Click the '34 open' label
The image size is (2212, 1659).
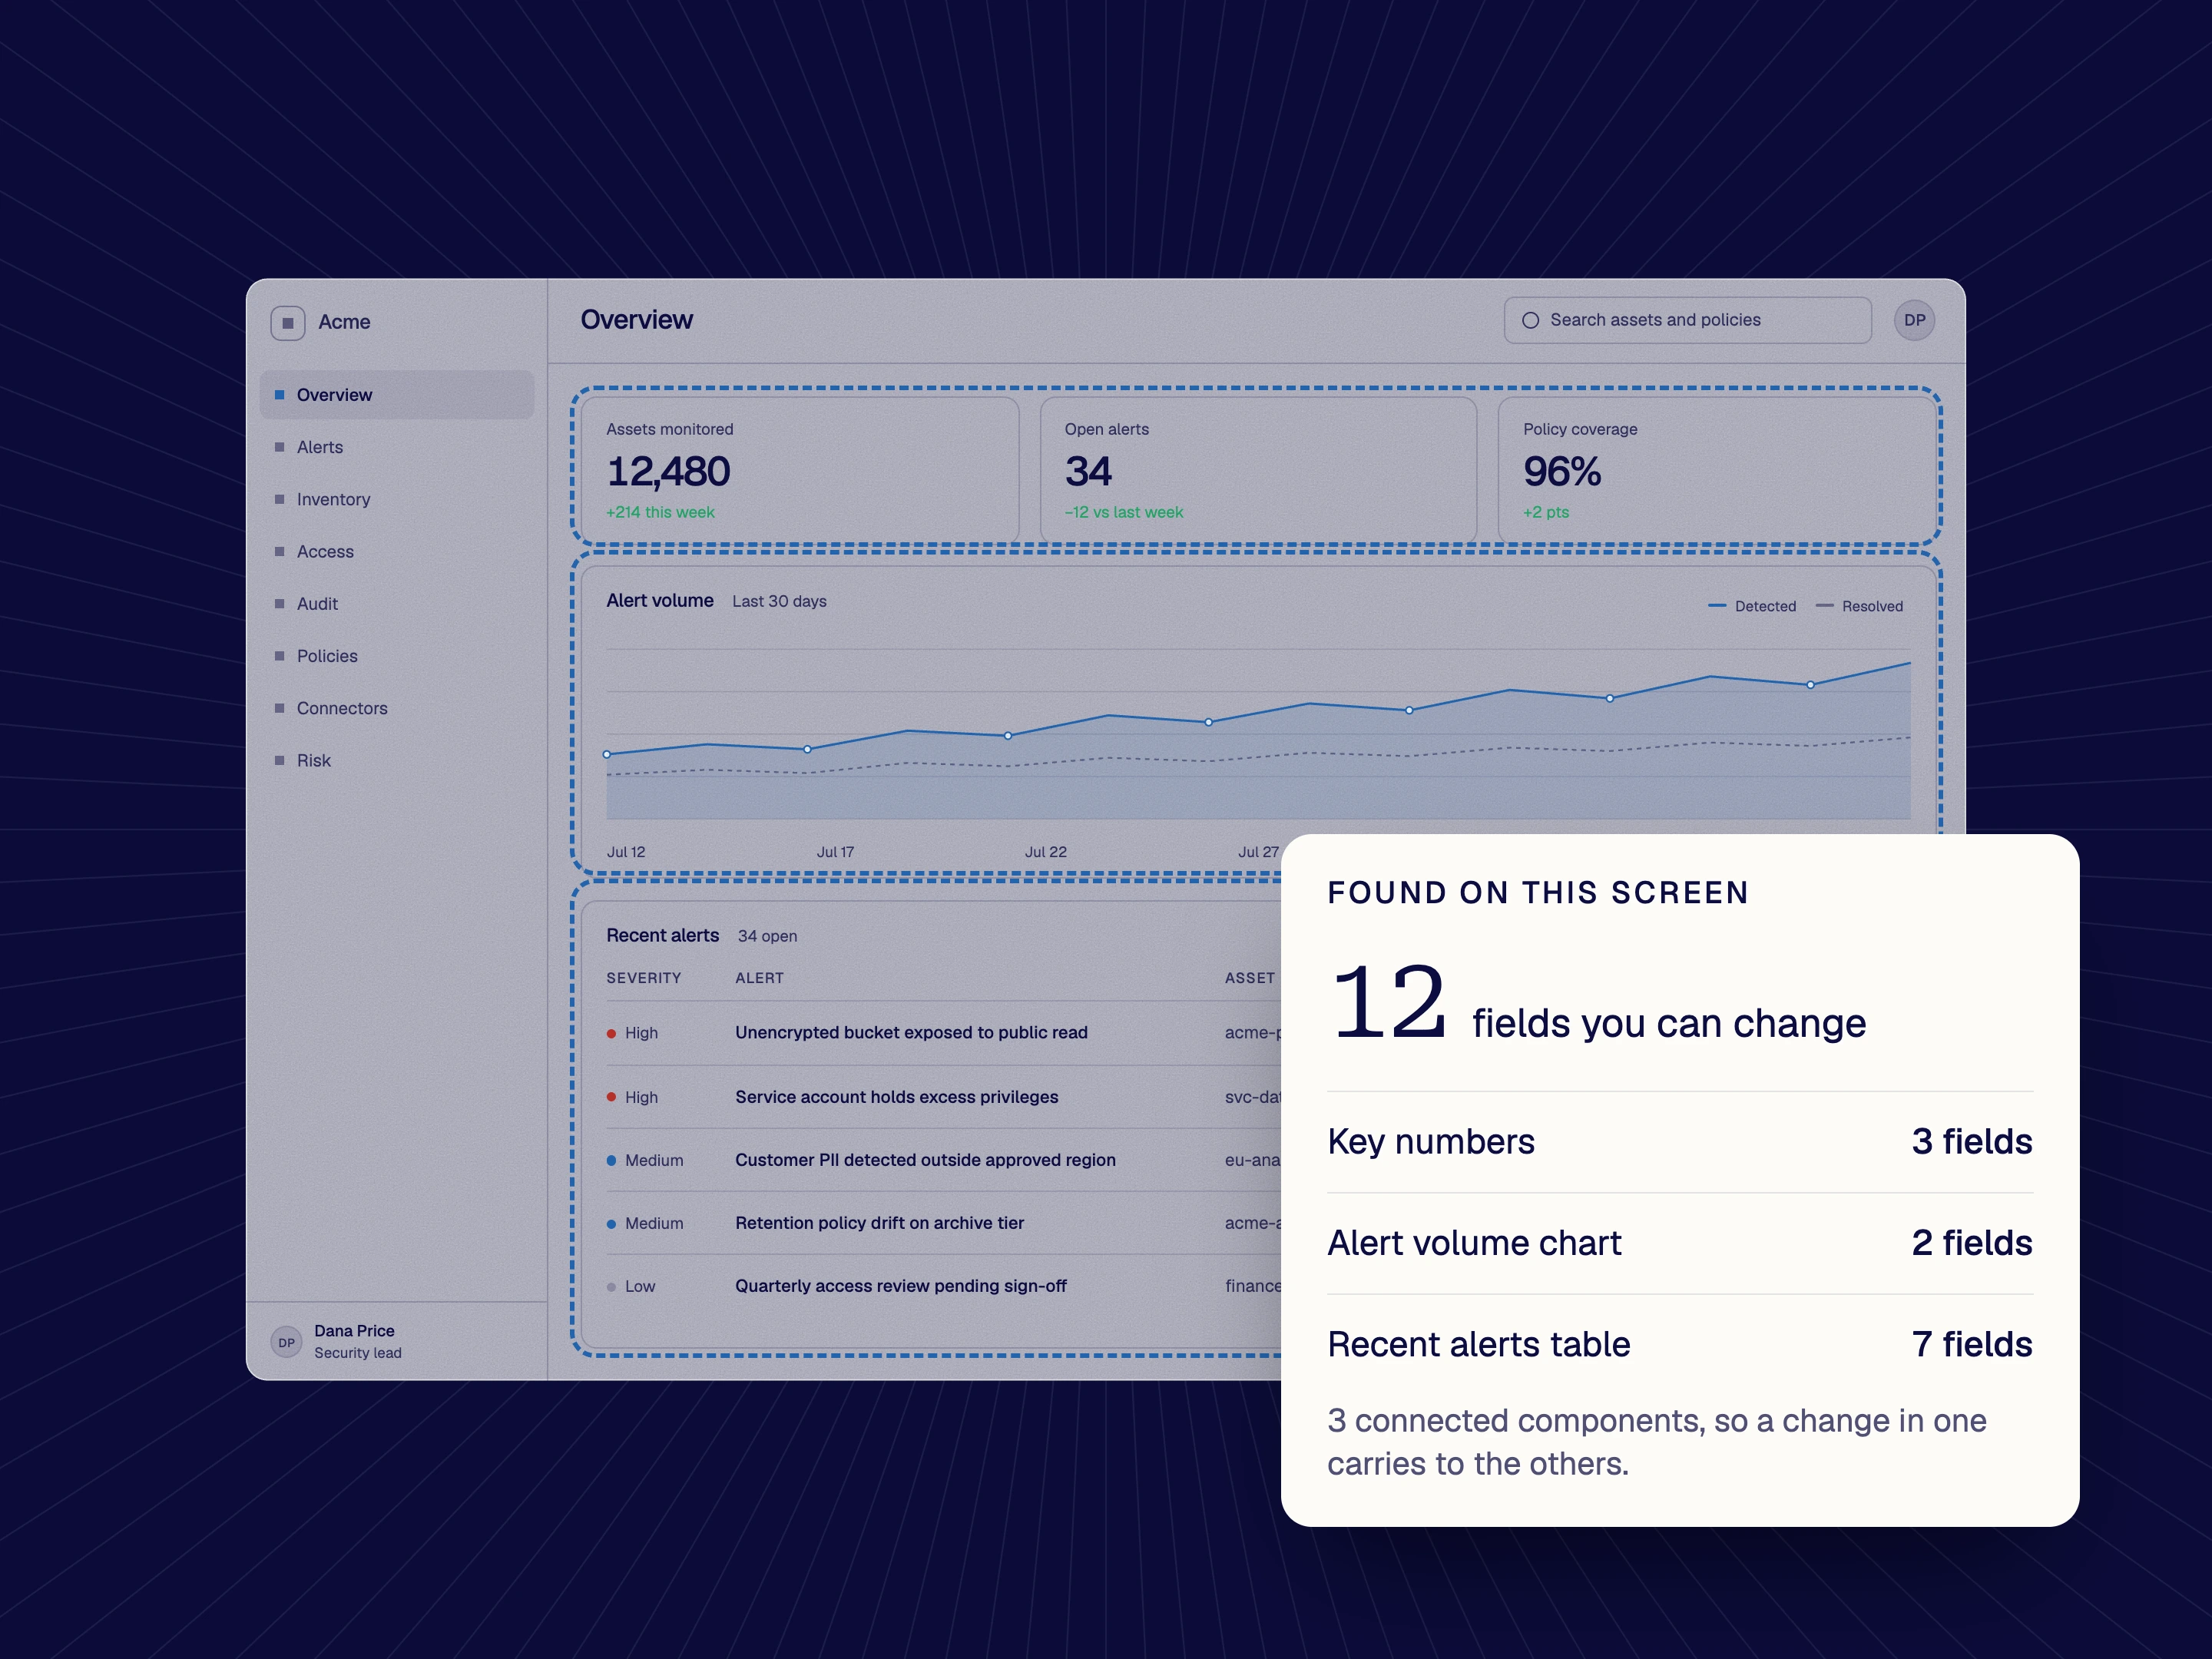point(767,936)
